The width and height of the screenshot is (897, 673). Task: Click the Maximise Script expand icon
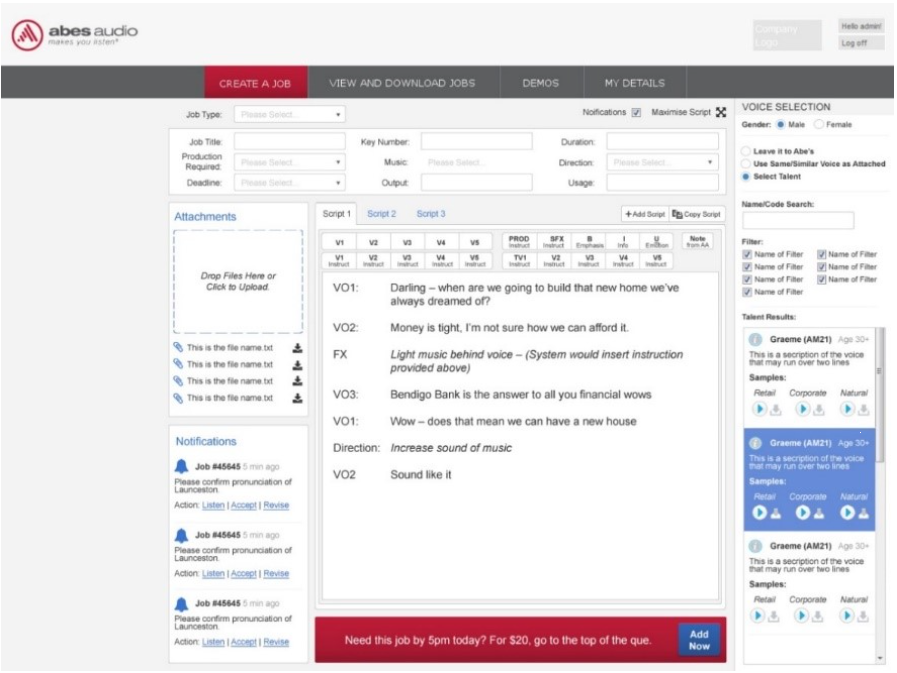(x=721, y=113)
